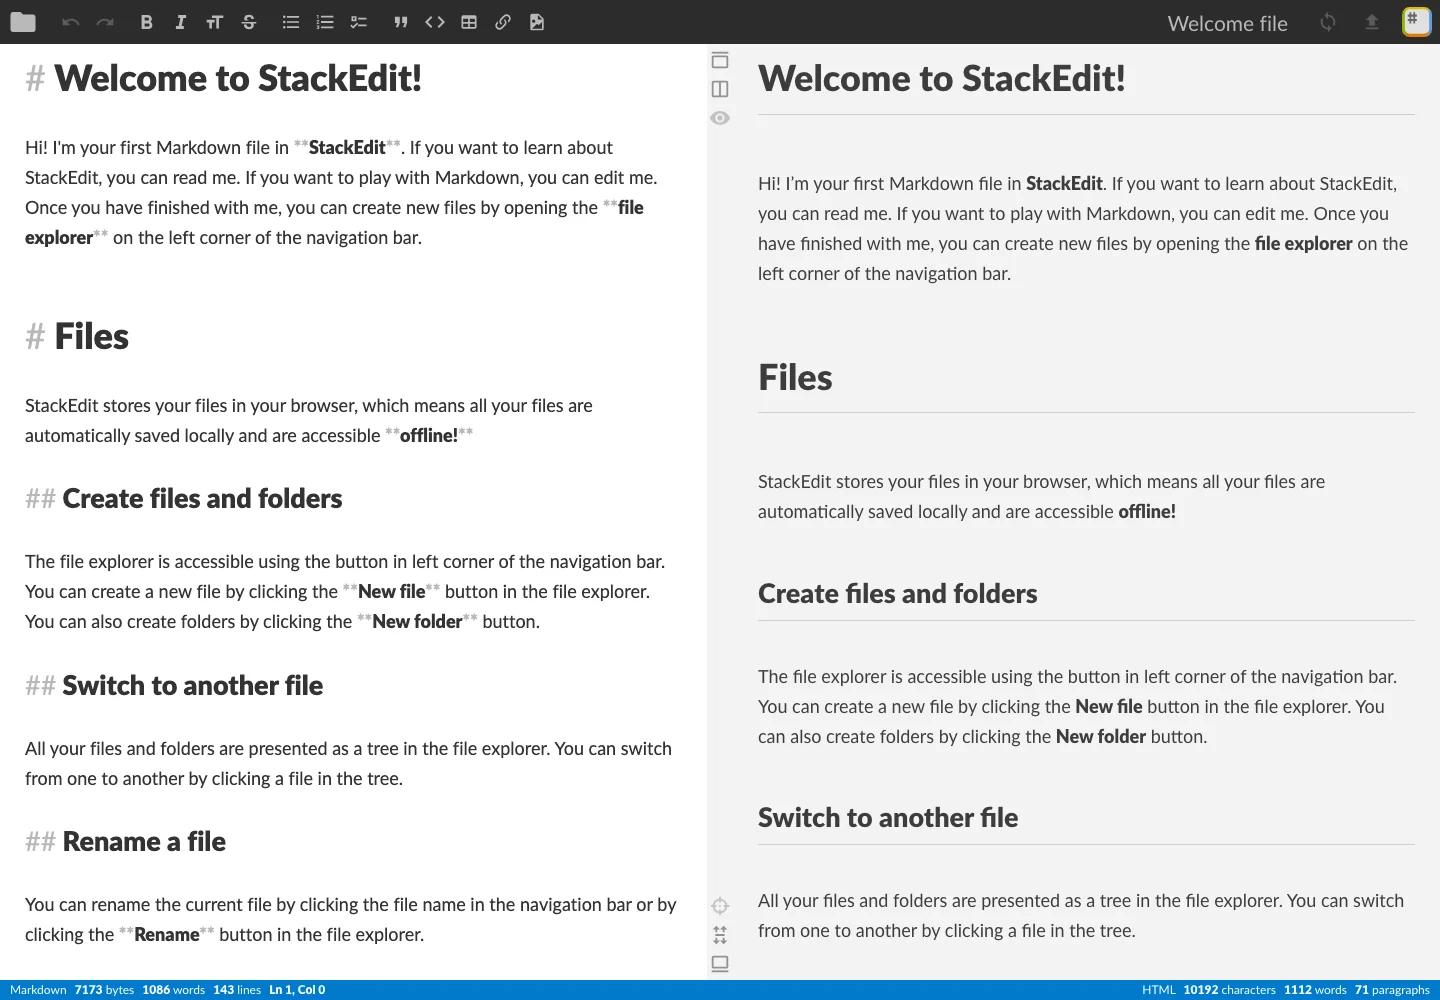Click preview heading 'Create files and folders'

click(898, 593)
